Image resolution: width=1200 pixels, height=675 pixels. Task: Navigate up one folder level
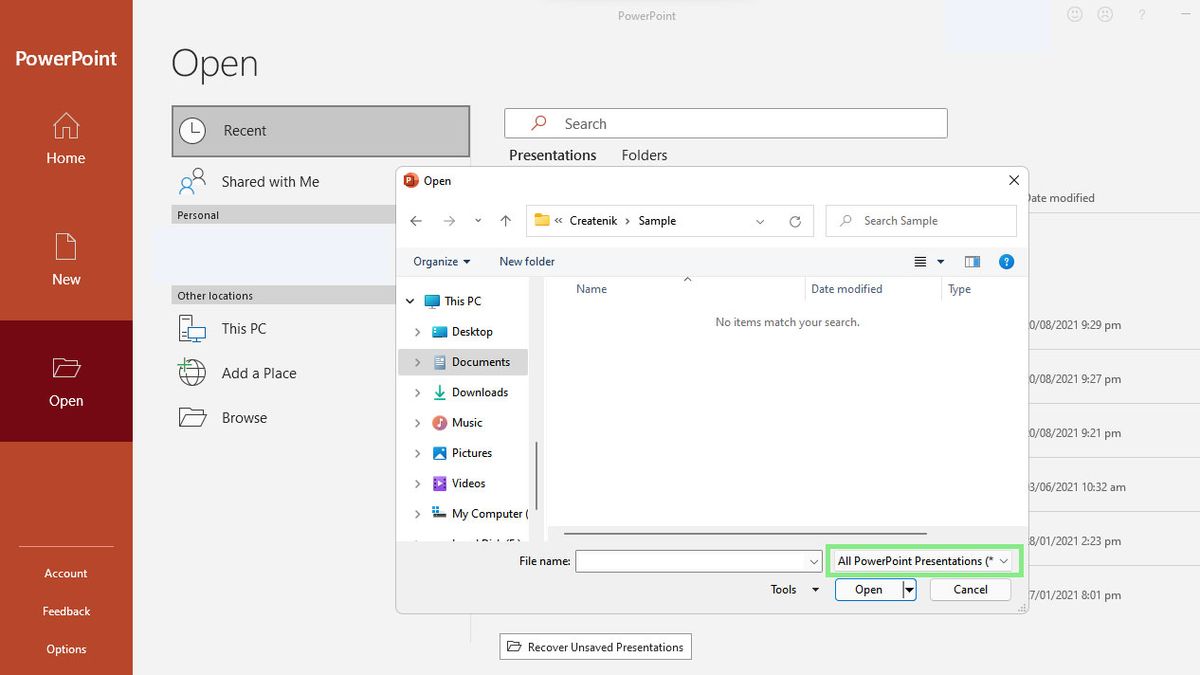point(505,220)
